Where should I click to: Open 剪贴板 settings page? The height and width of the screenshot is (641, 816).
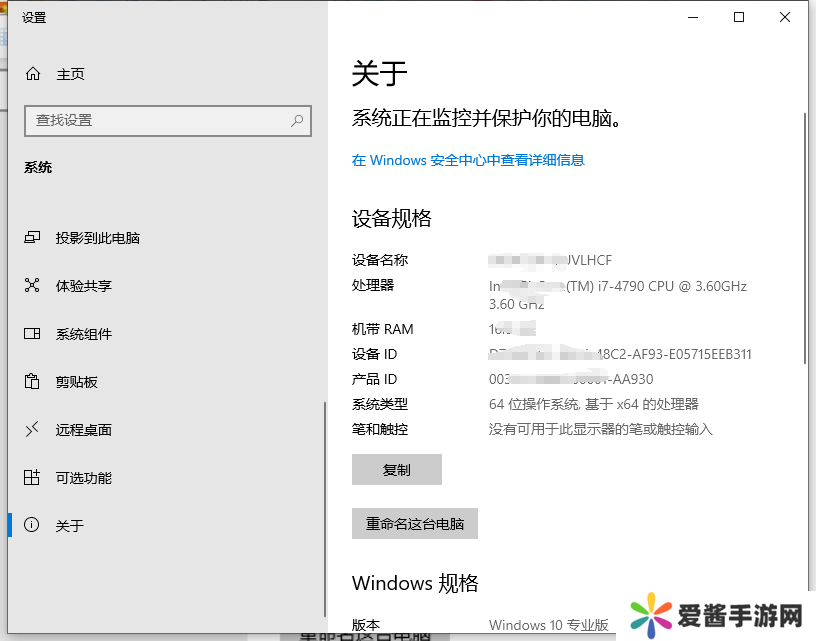tap(76, 382)
